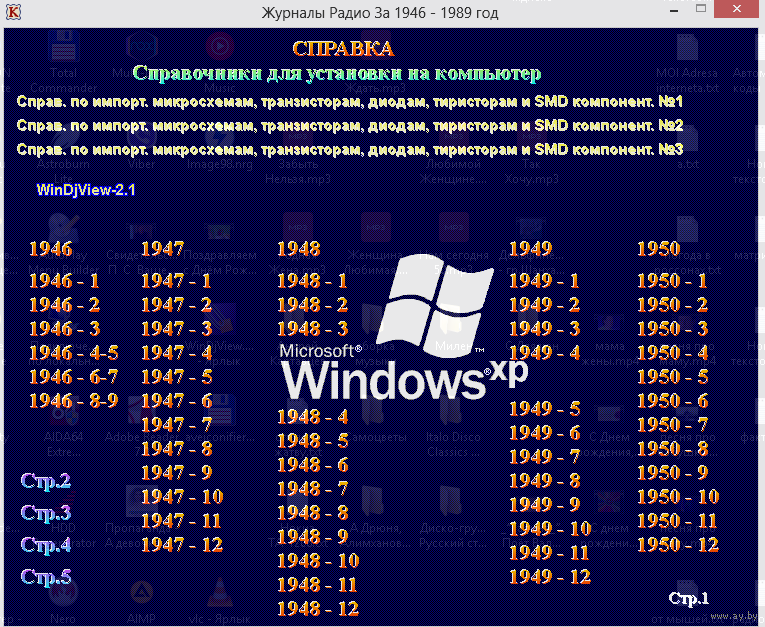Select the 1950 year heading
765x627 pixels.
[659, 249]
